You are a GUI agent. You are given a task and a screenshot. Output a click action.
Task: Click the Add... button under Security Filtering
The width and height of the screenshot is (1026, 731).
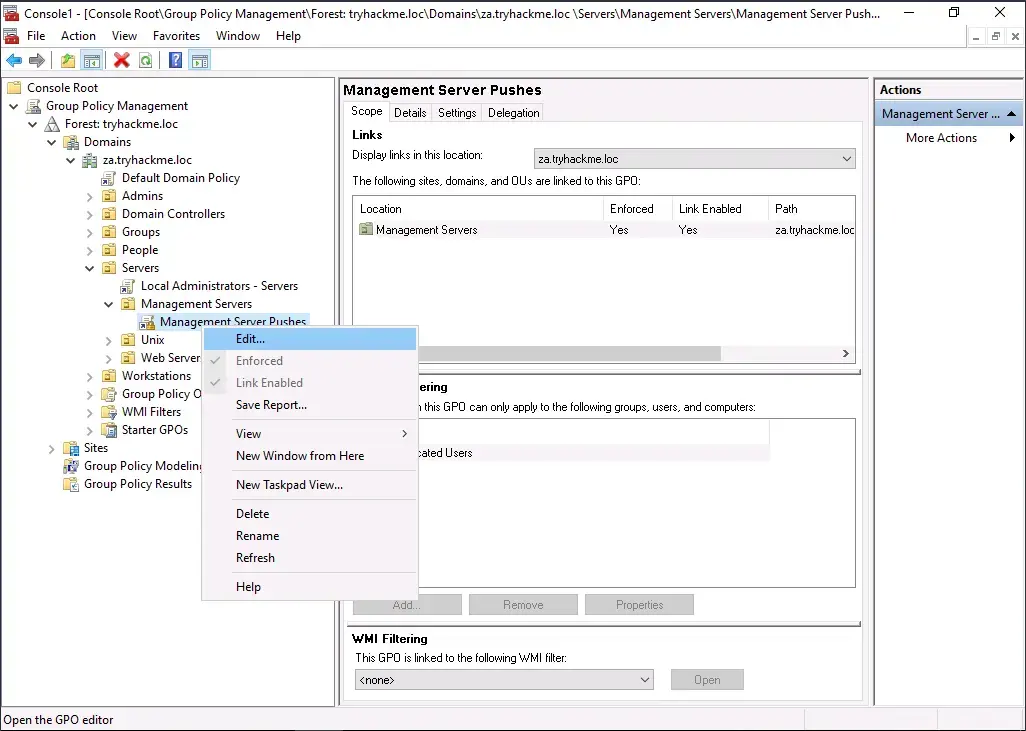407,605
